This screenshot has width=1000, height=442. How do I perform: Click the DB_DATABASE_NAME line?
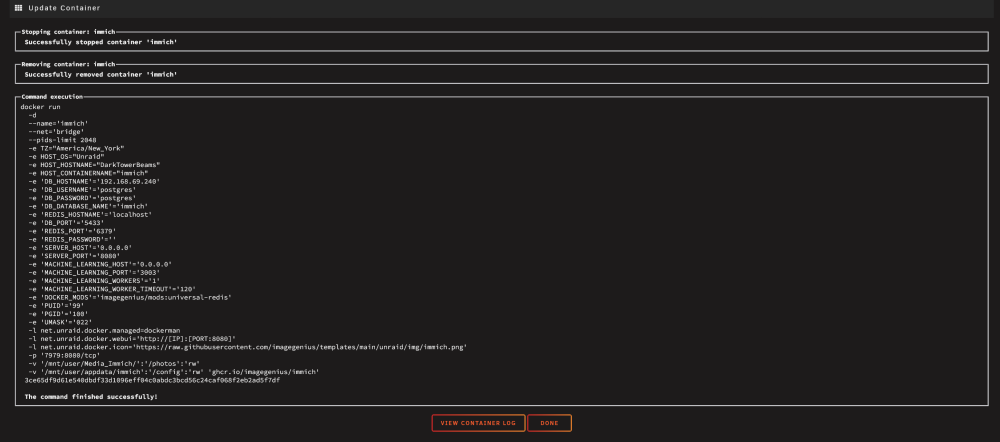click(88, 207)
